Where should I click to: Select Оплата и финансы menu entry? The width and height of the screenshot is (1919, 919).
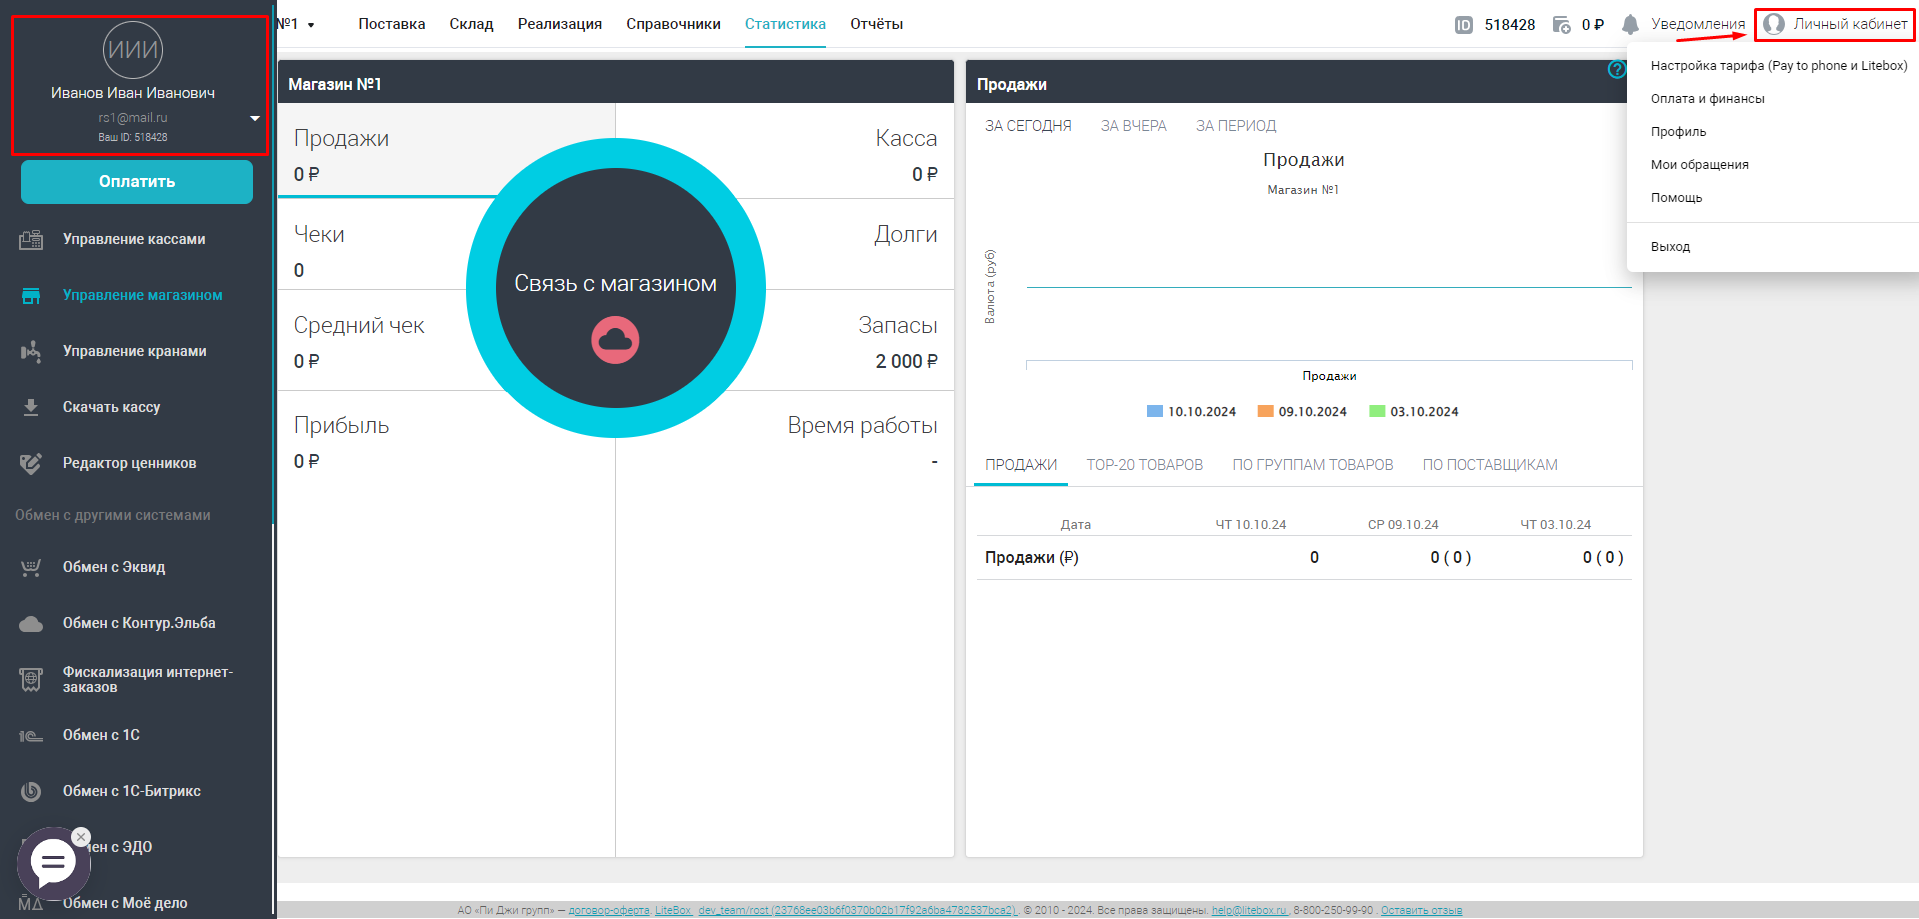tap(1708, 99)
